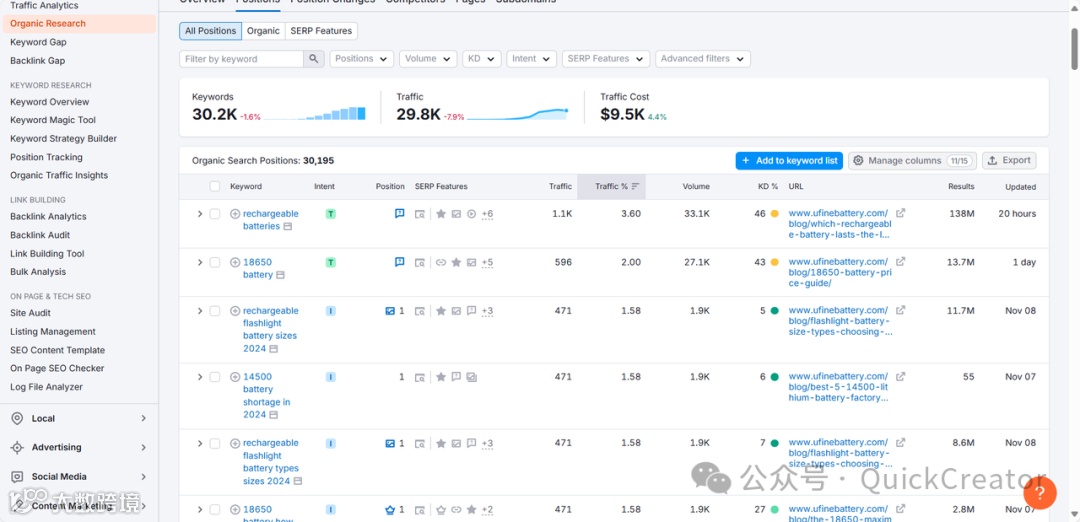The image size is (1080, 522).
Task: Open external link icon for rechargeable batteries URL
Action: coord(900,213)
